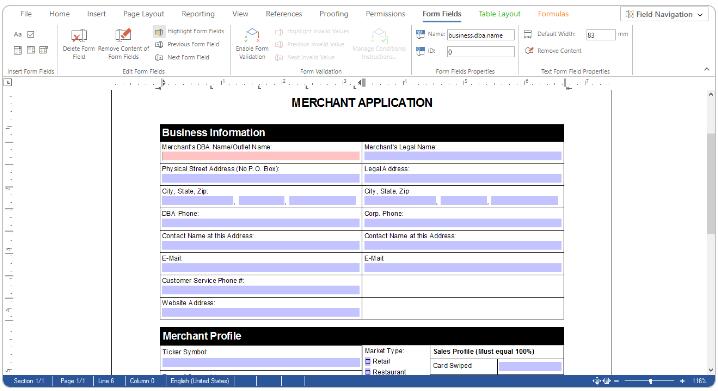Click the Physical Street Address field
Viewport: 718px width, 391px height.
pos(261,179)
